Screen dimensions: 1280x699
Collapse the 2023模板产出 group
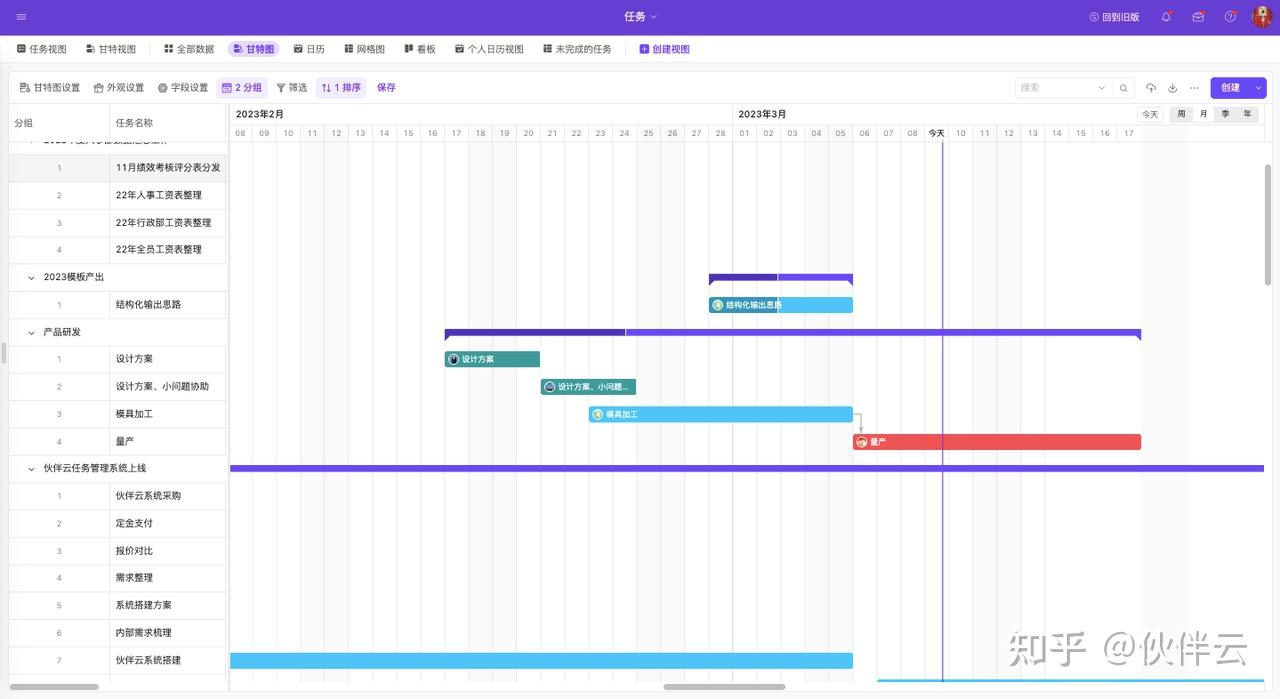coord(32,277)
